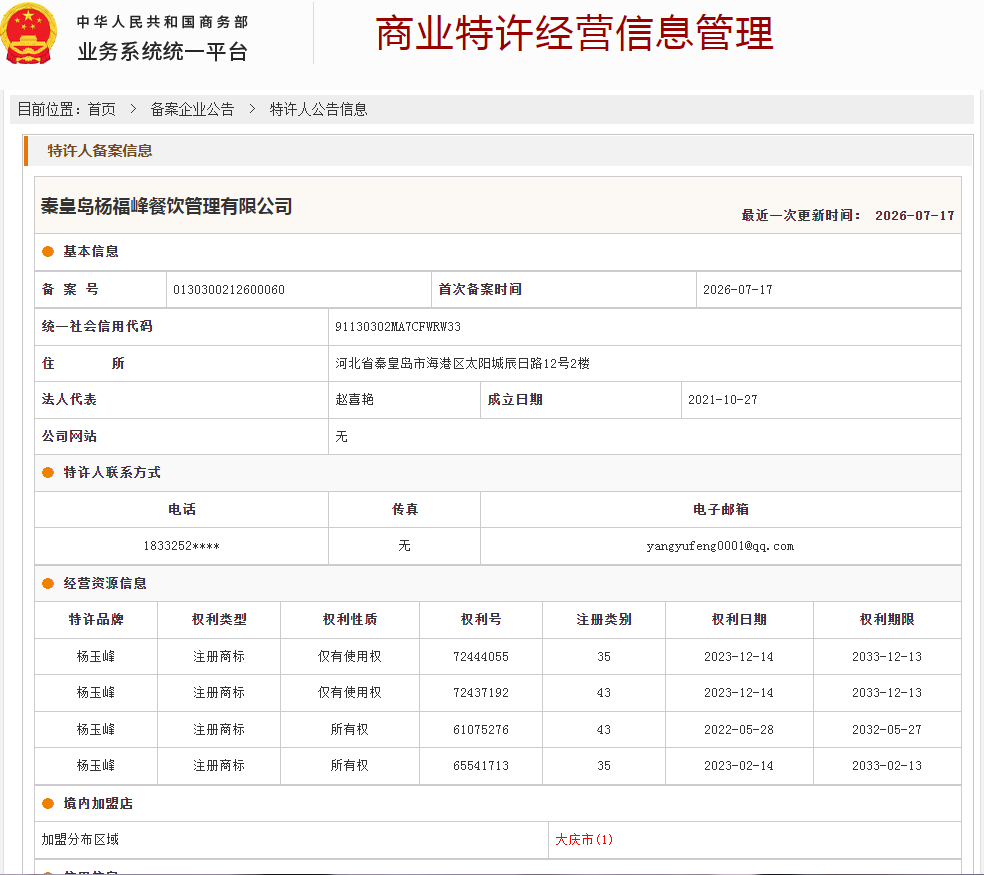Click the rights number 72437192

pyautogui.click(x=481, y=693)
